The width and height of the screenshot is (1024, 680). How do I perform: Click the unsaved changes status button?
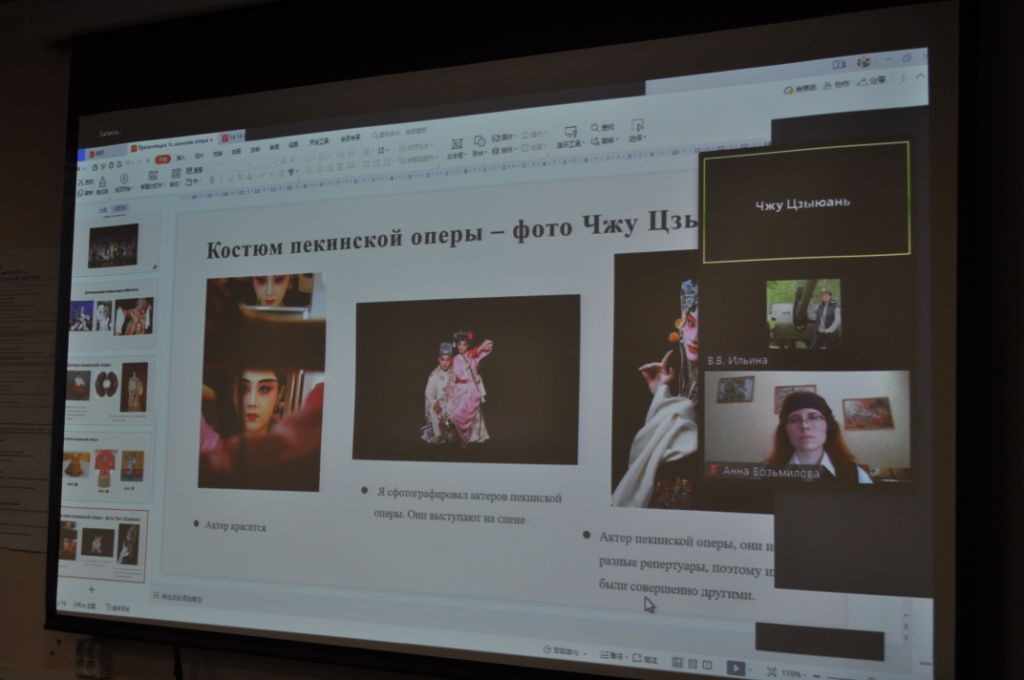point(799,88)
